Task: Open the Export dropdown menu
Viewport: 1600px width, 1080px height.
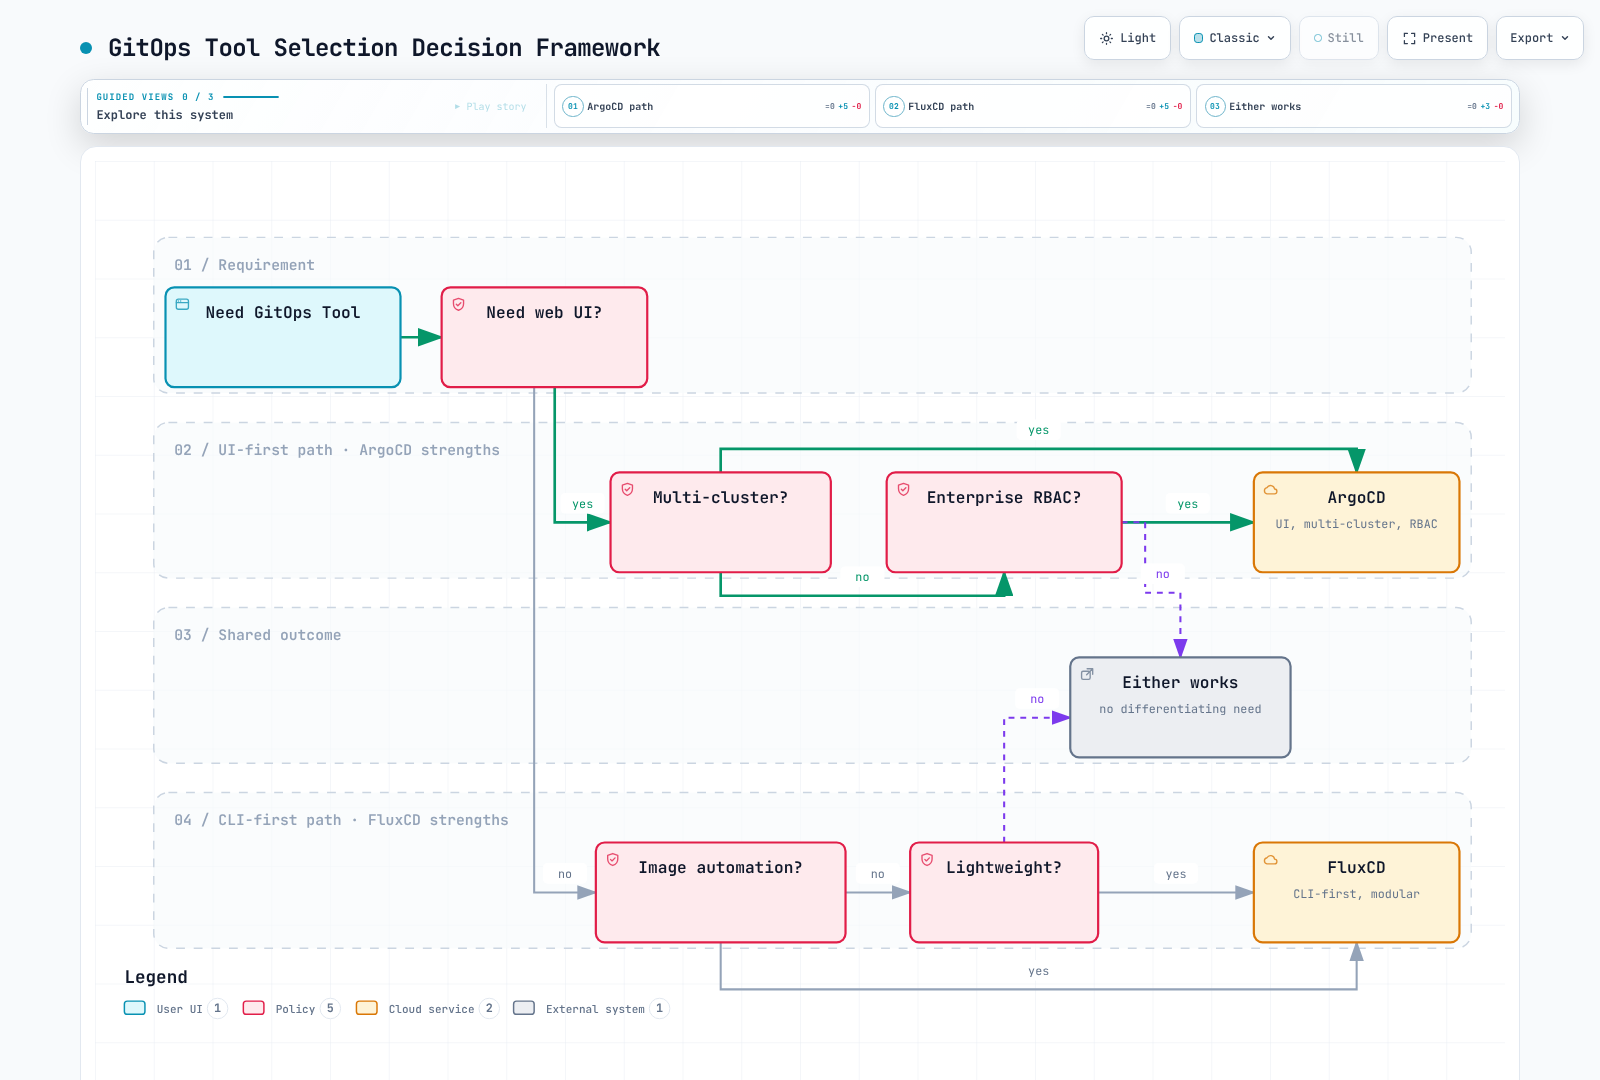Action: click(1539, 38)
